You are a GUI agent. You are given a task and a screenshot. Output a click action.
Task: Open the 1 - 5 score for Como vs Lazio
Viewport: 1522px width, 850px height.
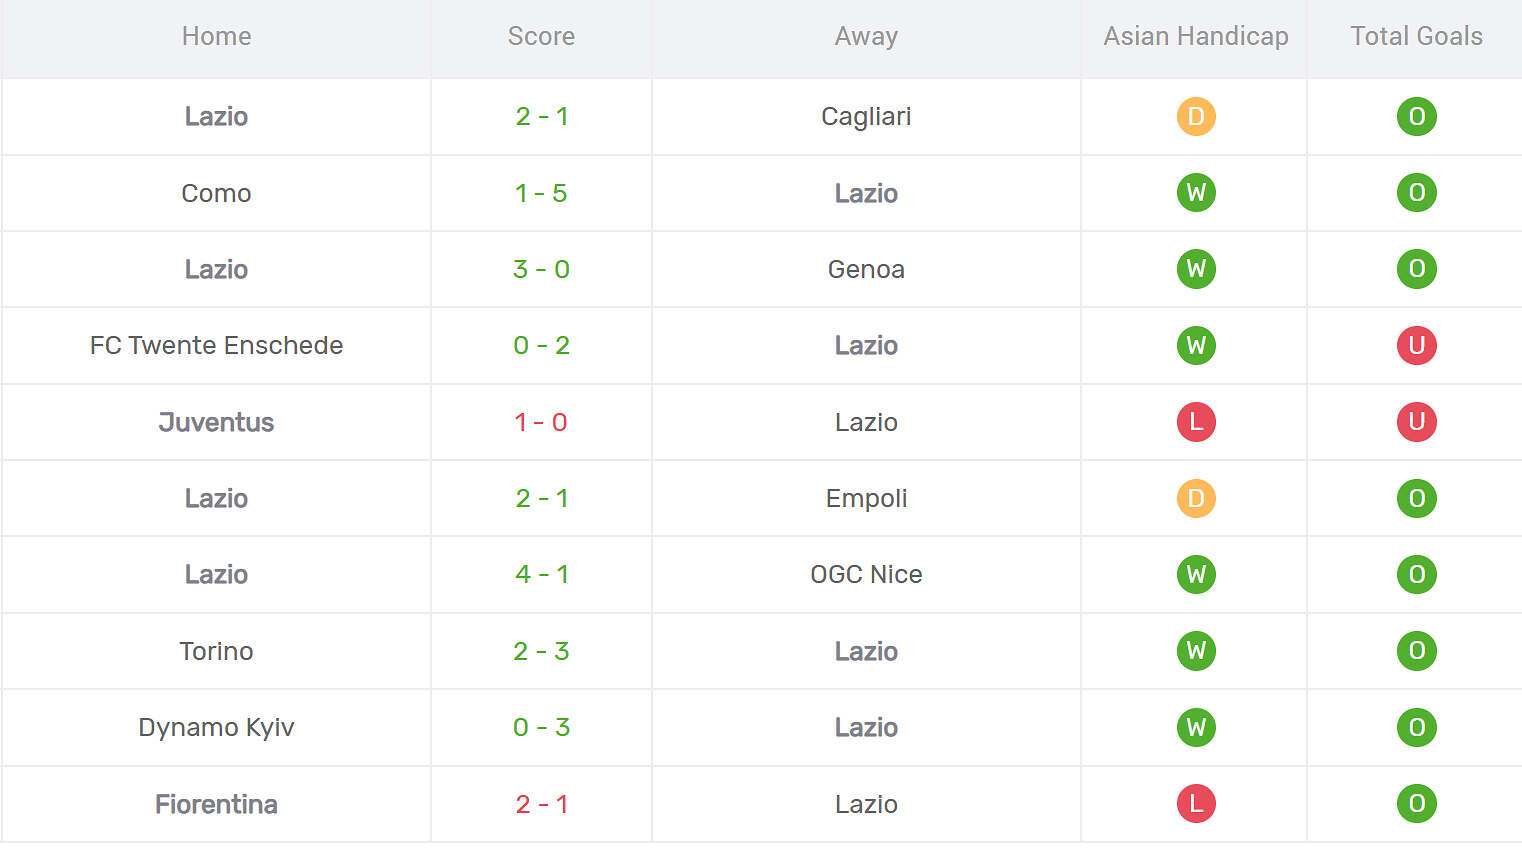[x=541, y=193]
